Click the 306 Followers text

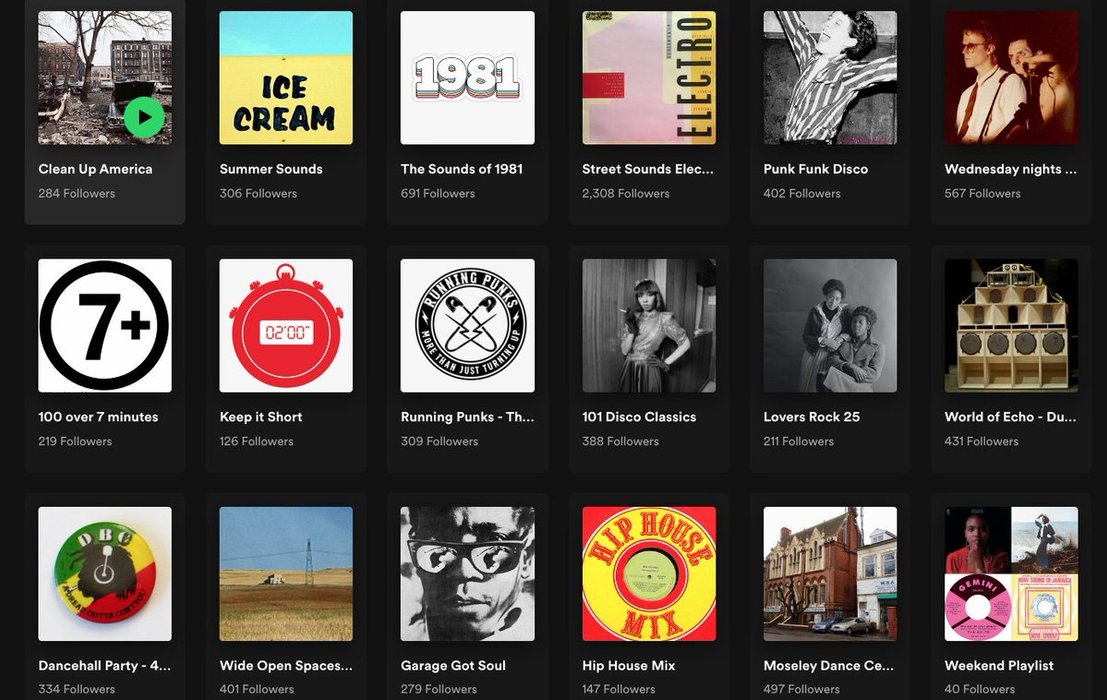[258, 193]
